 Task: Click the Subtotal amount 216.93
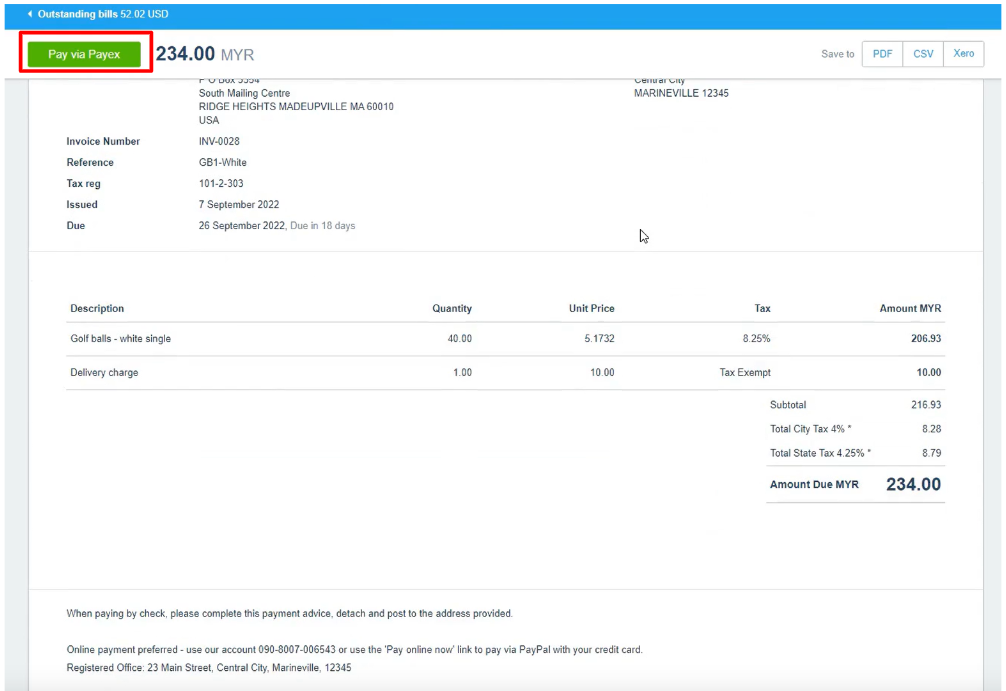(x=925, y=406)
